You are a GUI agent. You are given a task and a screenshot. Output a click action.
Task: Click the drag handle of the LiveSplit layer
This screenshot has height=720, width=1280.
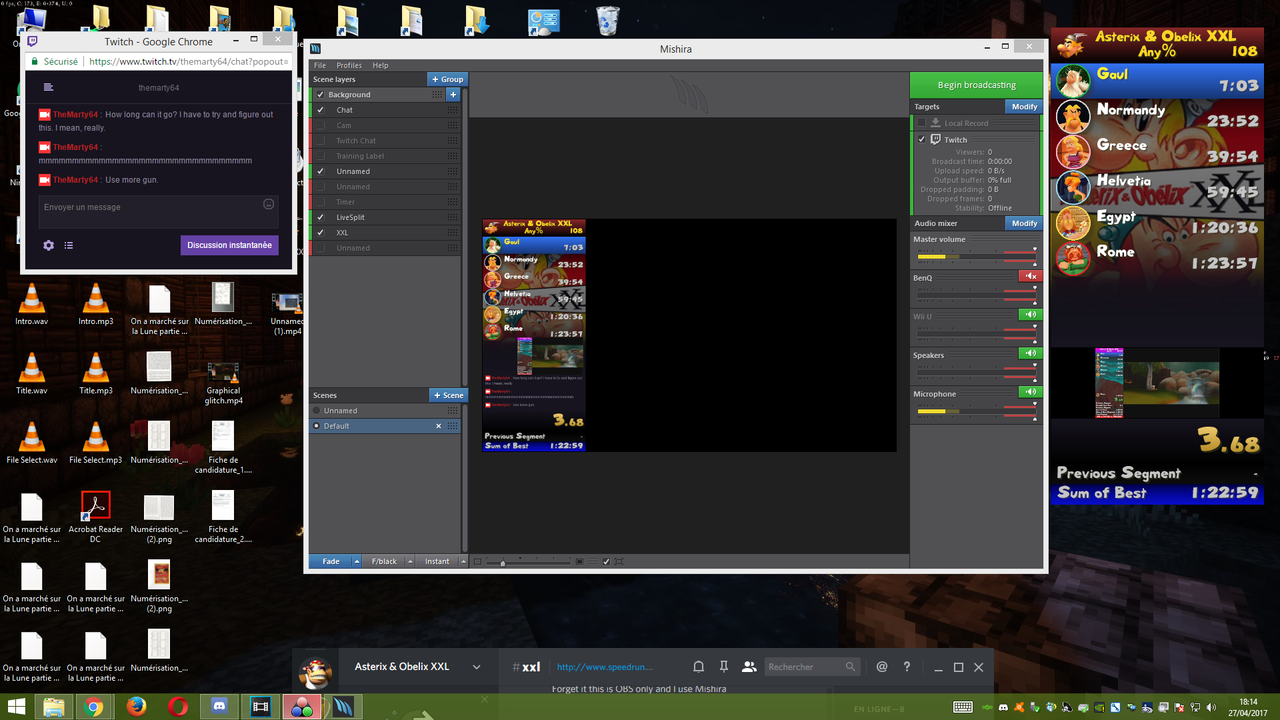453,217
